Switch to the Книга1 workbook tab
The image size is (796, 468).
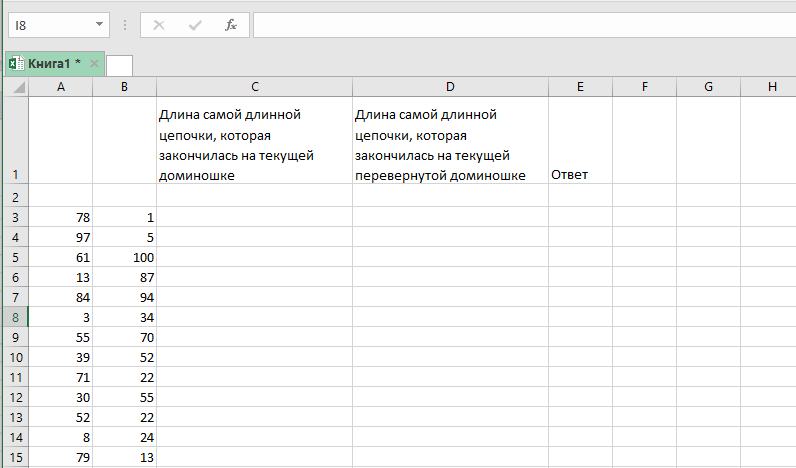(x=54, y=64)
